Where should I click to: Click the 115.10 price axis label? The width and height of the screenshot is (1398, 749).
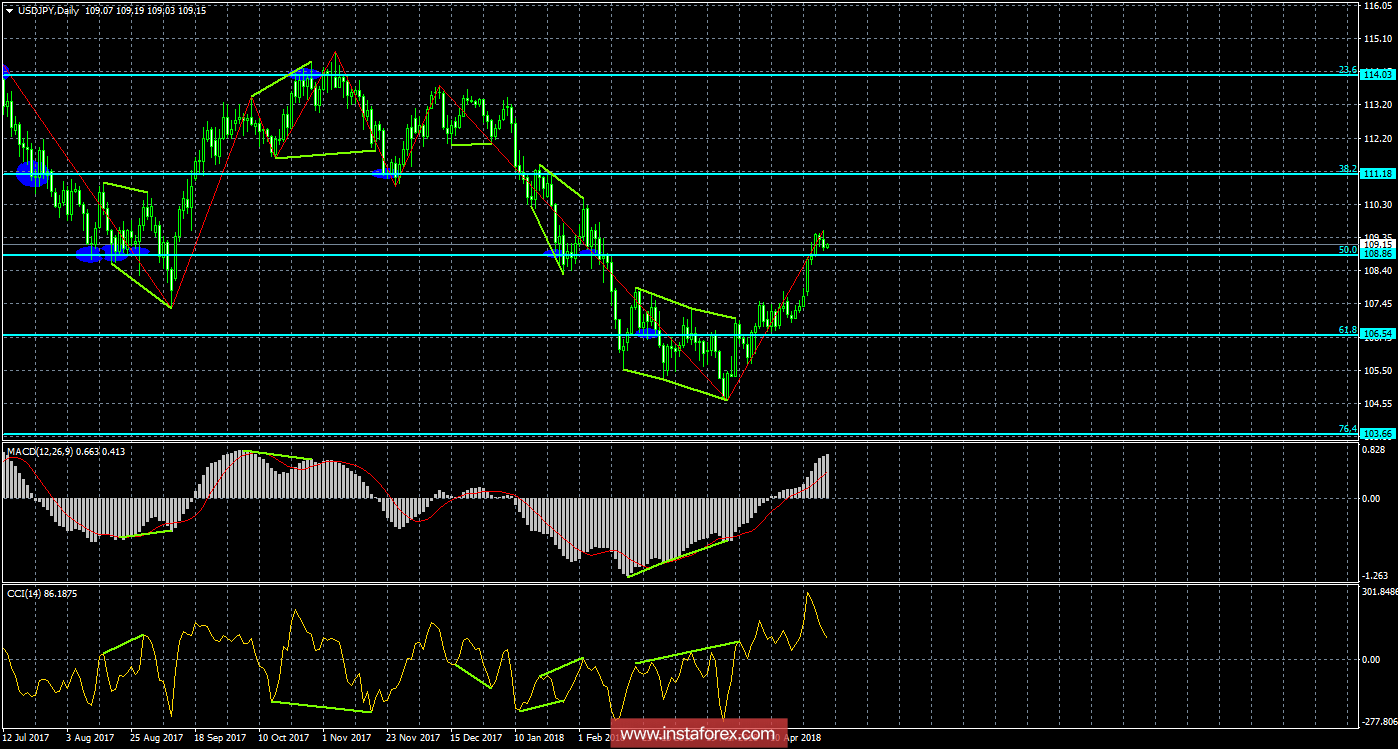pos(1378,38)
